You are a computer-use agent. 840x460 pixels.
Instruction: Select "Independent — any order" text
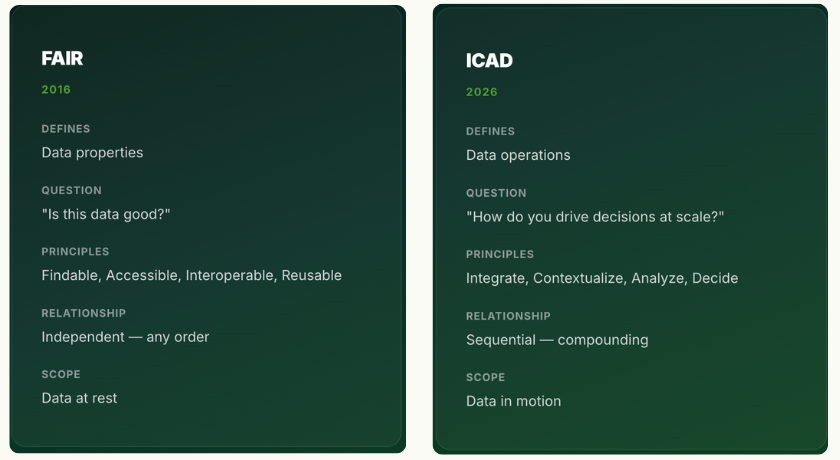(x=125, y=337)
